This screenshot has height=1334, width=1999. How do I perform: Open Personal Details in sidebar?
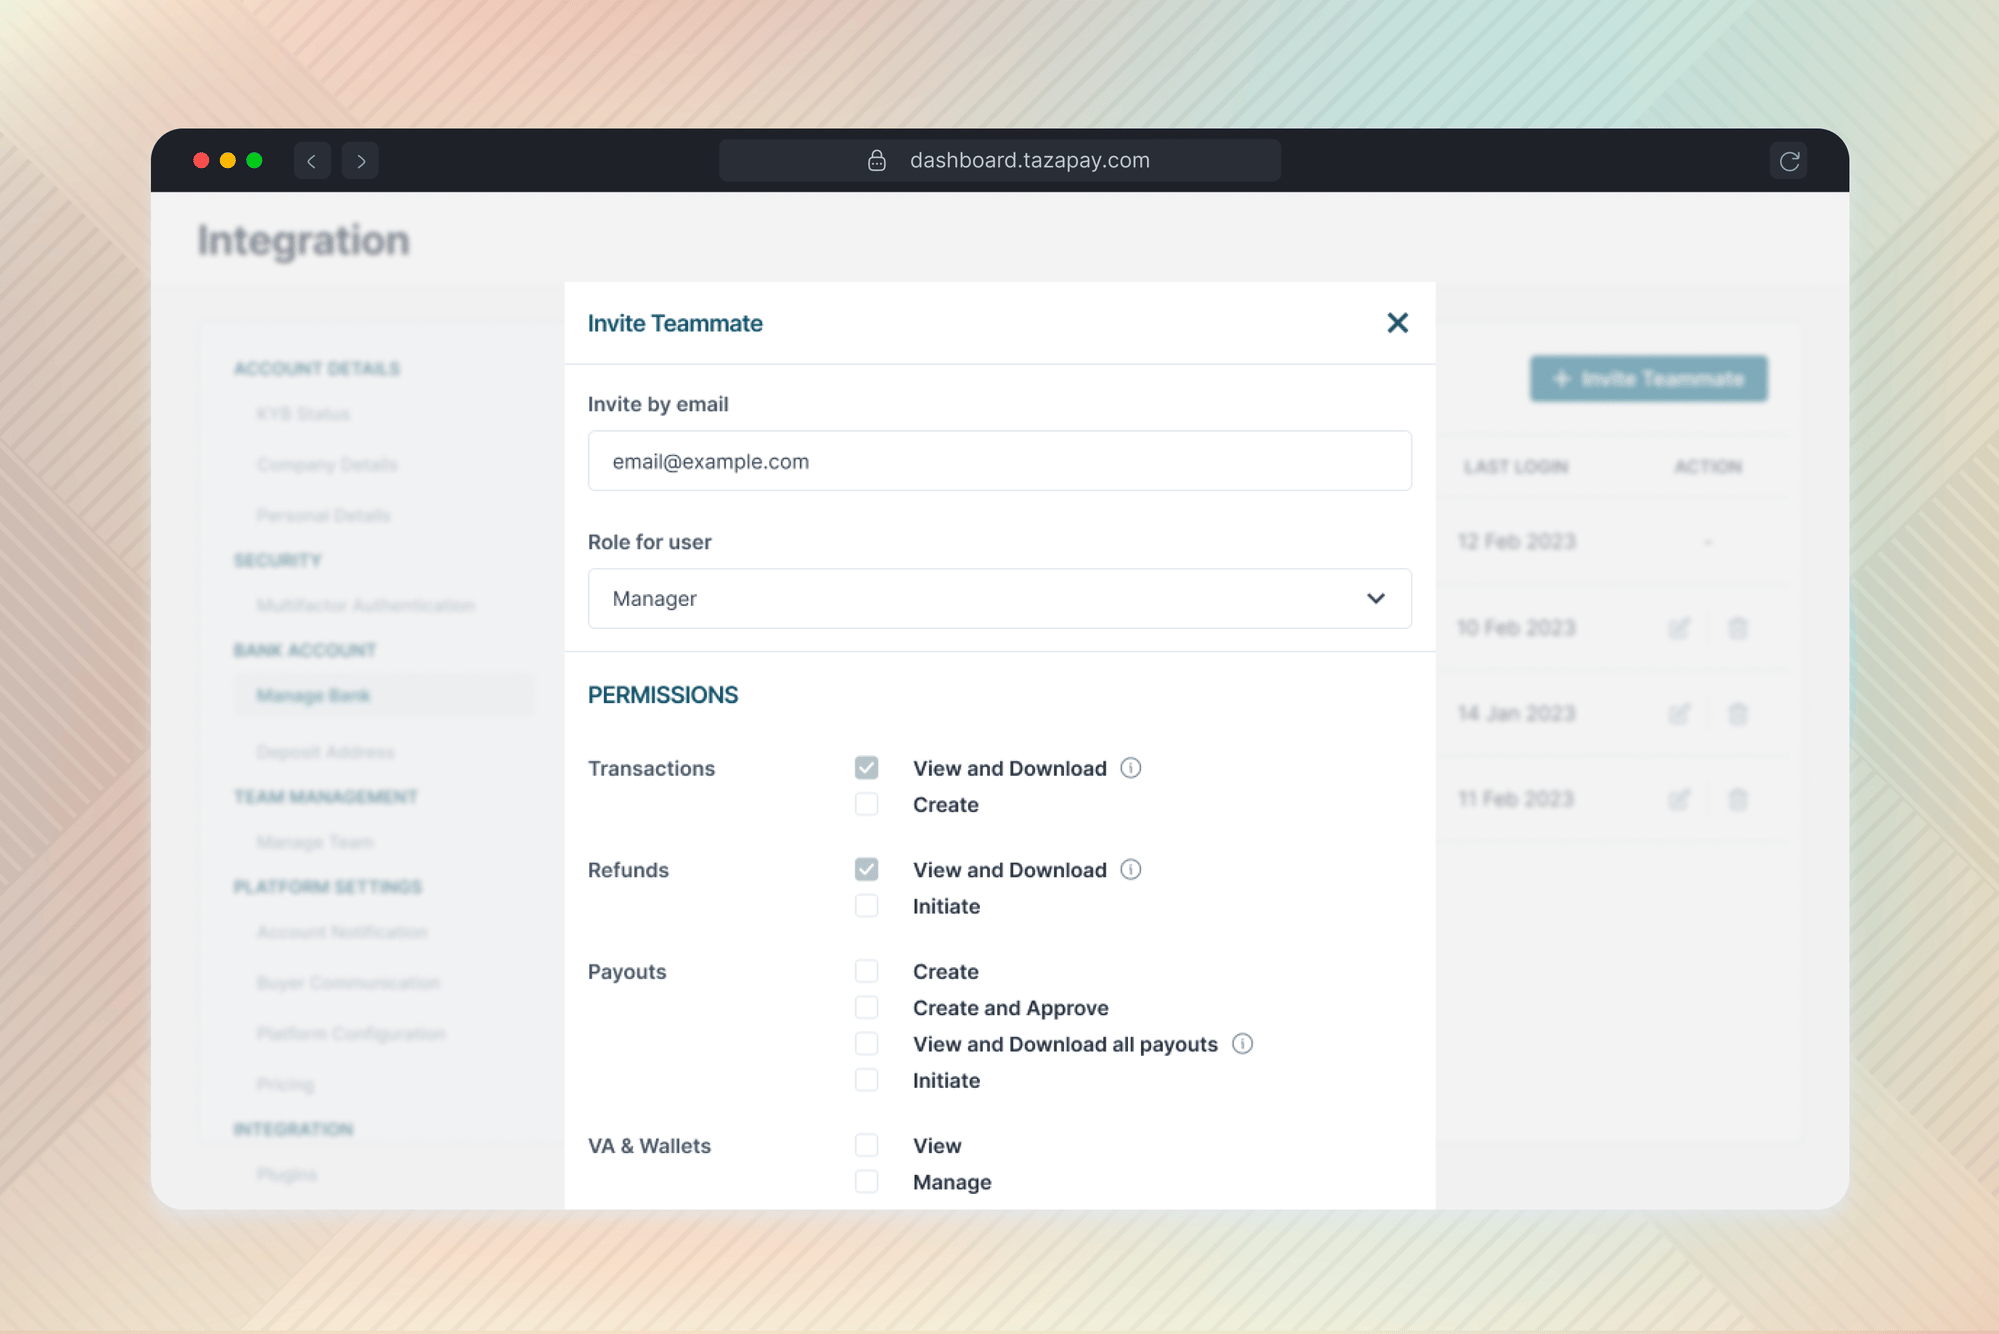coord(323,516)
